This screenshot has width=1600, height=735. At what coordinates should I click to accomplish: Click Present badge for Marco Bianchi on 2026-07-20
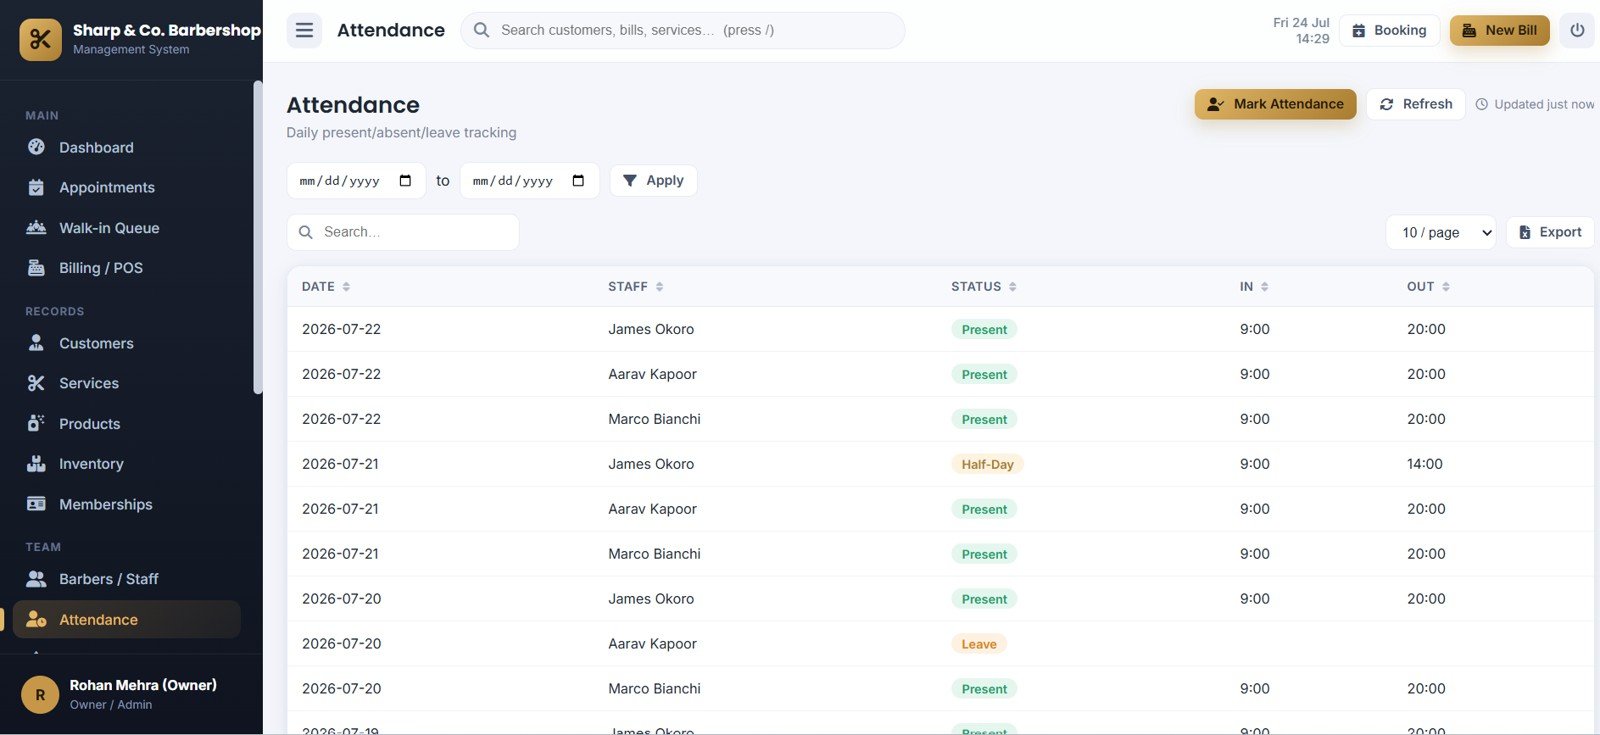click(x=984, y=689)
